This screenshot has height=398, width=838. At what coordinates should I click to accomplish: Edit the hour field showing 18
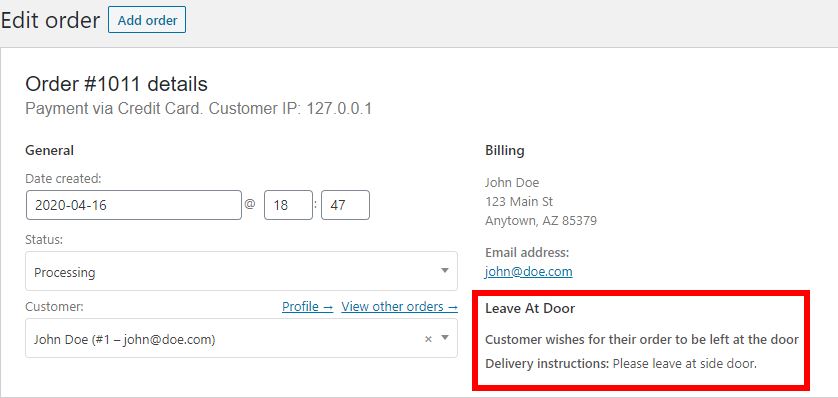pos(288,205)
